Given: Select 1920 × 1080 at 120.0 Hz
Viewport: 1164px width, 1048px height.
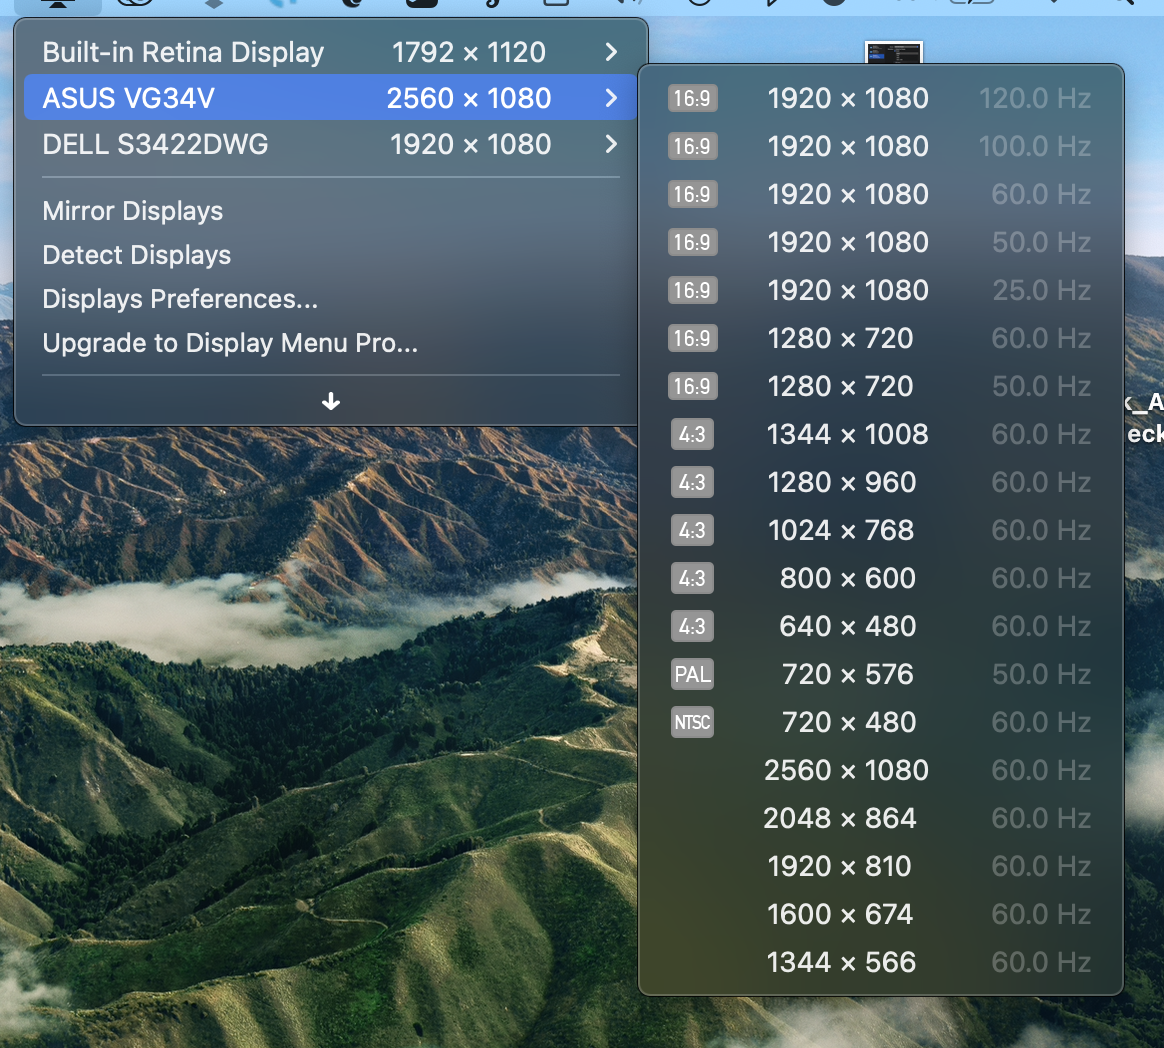Looking at the screenshot, I should click(x=881, y=98).
